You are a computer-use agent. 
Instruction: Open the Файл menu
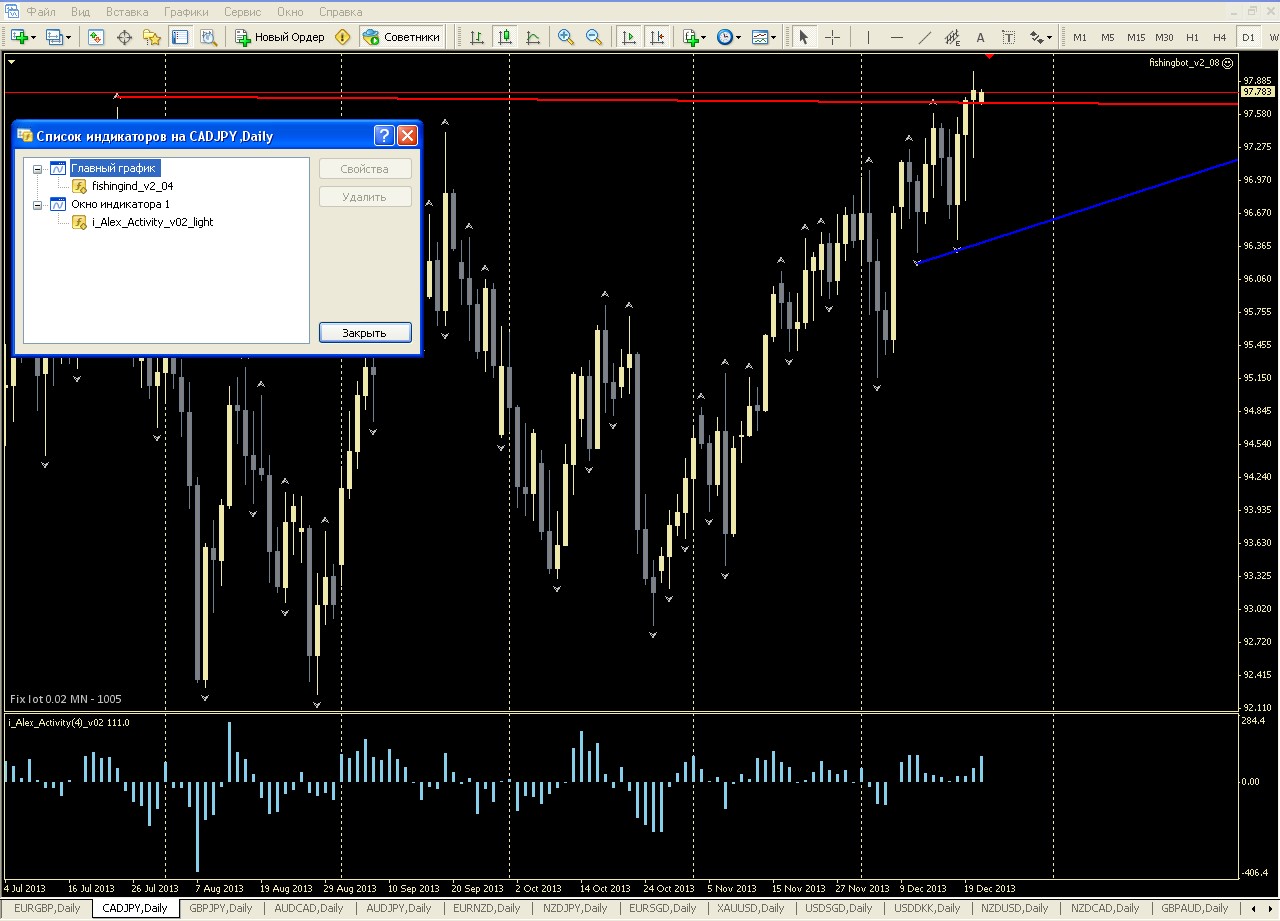41,12
